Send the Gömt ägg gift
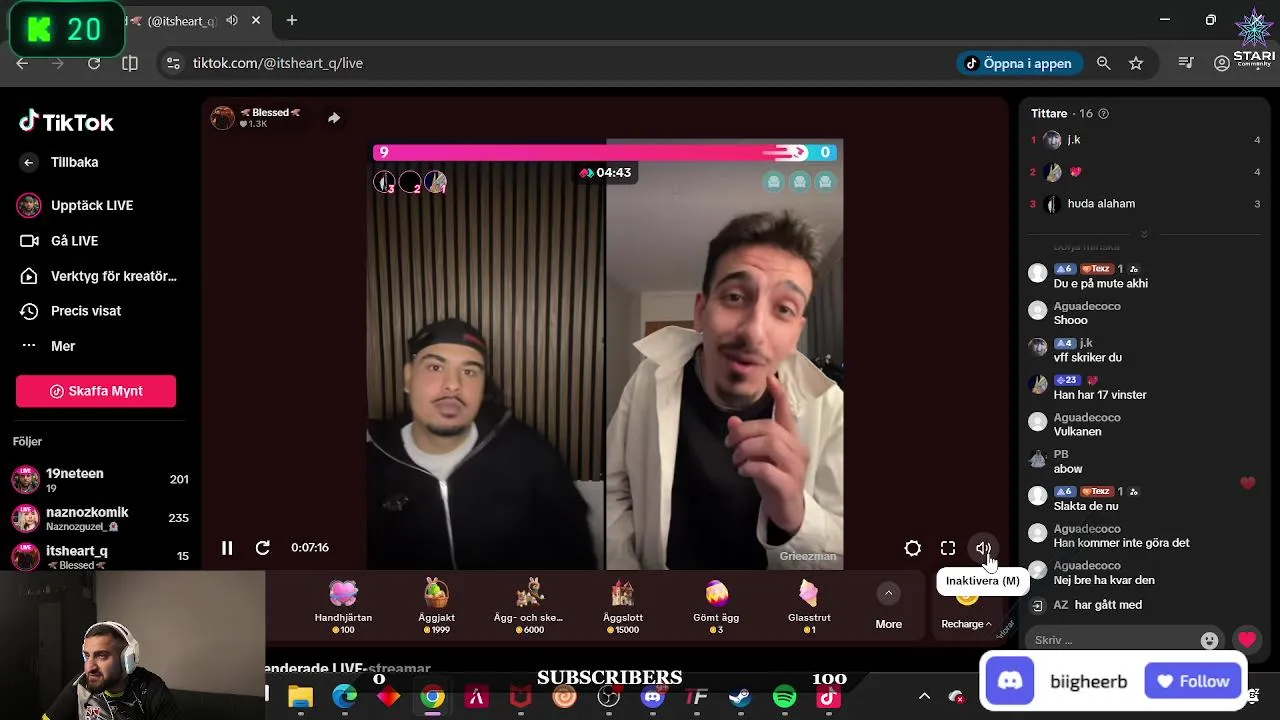The height and width of the screenshot is (720, 1280). click(x=716, y=606)
